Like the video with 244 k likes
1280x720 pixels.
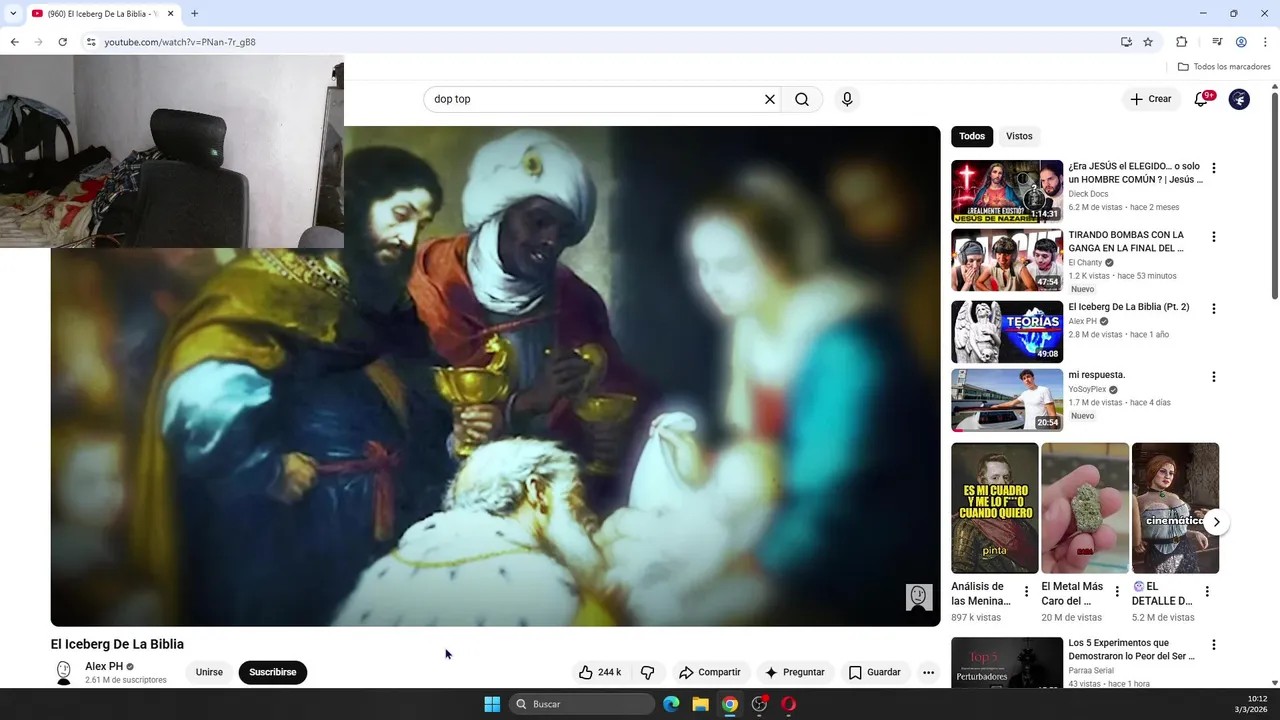600,672
